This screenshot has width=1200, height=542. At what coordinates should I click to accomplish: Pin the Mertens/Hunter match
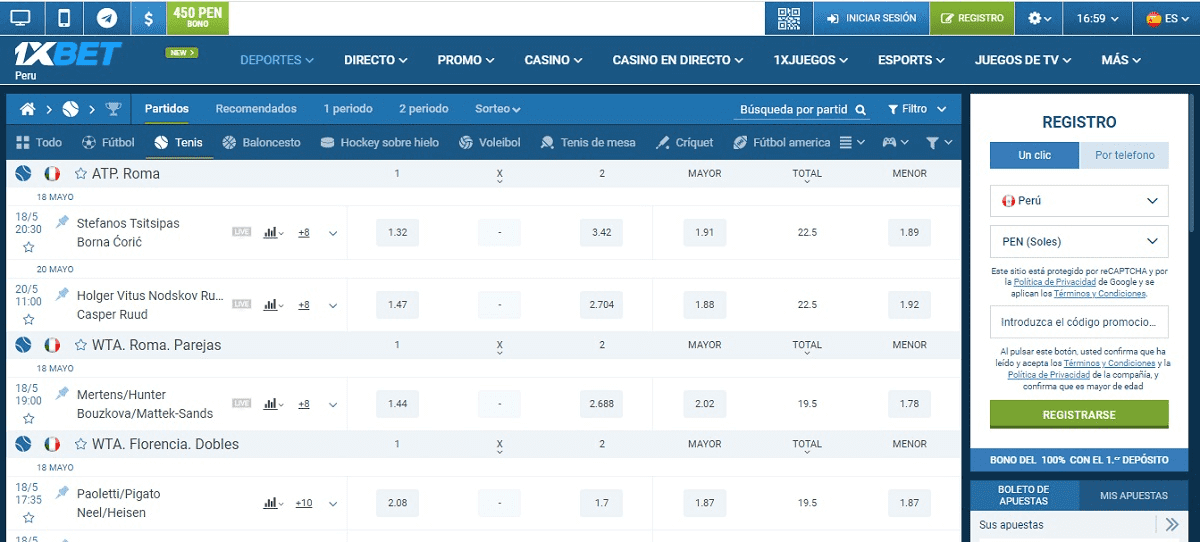coord(63,392)
